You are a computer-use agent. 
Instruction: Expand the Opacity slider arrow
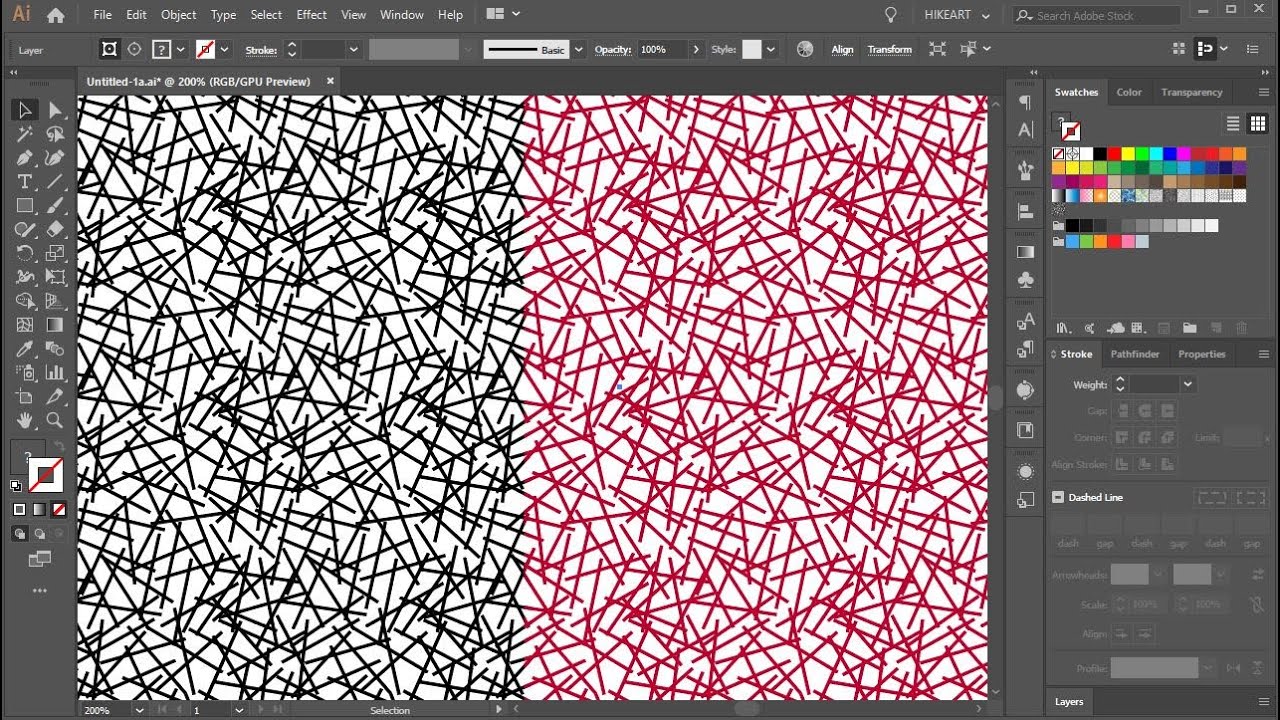point(696,49)
